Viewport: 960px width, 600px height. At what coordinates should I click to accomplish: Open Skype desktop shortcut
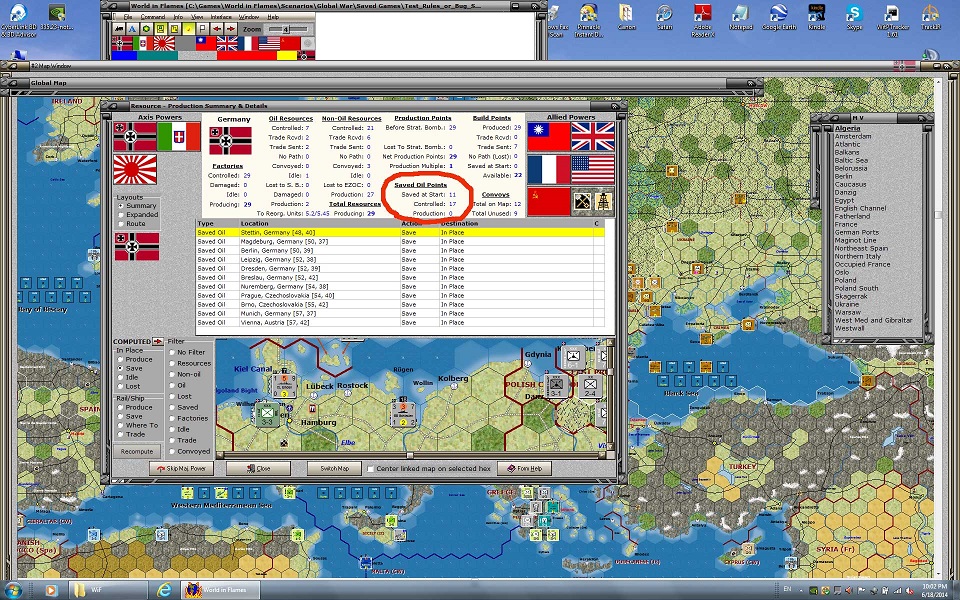(x=853, y=17)
